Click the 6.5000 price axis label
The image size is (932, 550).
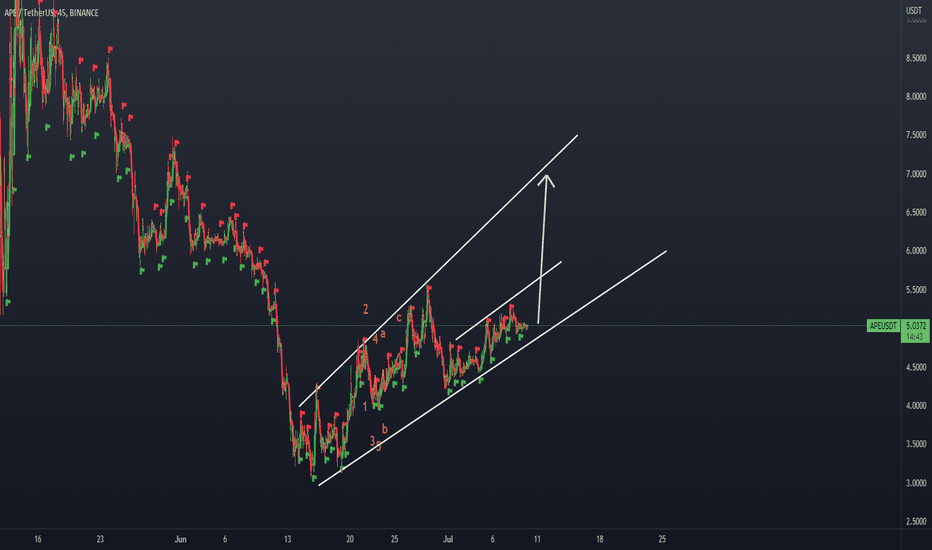916,212
